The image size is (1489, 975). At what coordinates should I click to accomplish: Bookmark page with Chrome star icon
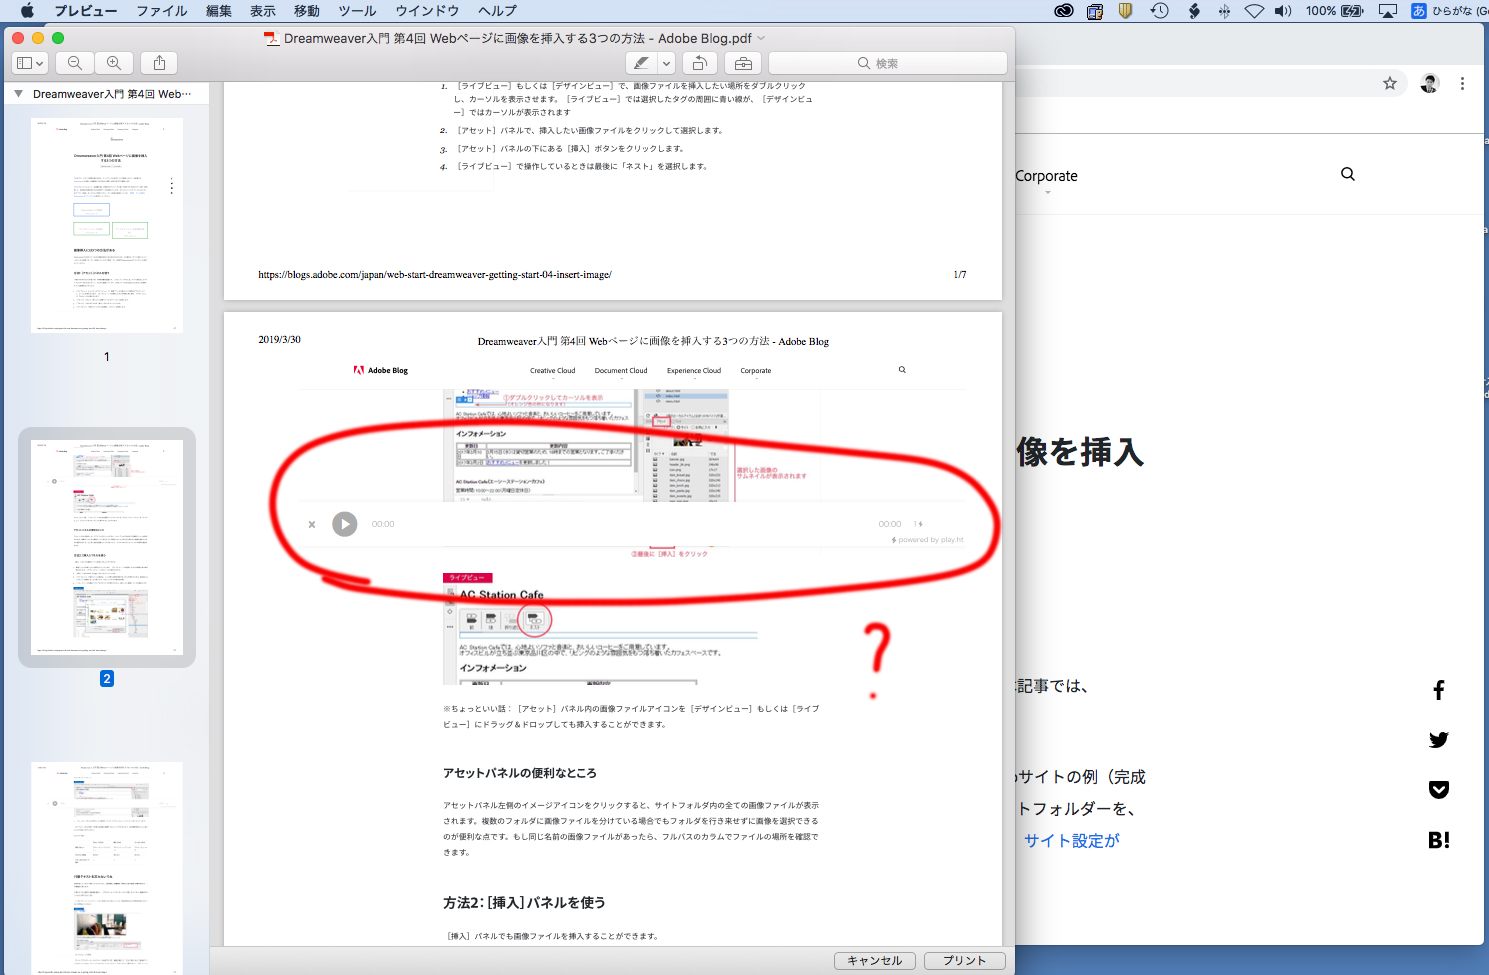point(1390,84)
